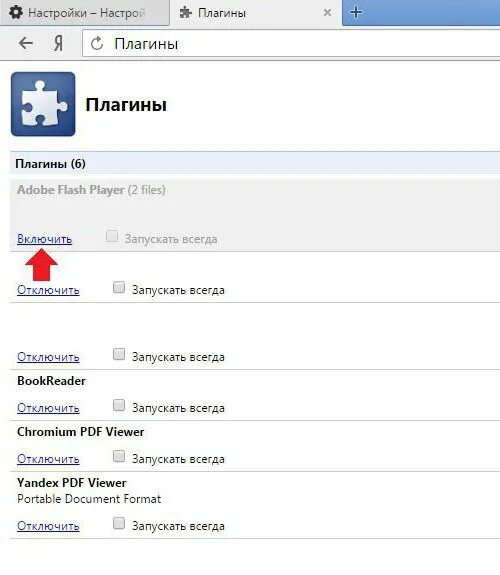Click the Плагины (6) section header
The image size is (500, 575).
click(x=255, y=163)
